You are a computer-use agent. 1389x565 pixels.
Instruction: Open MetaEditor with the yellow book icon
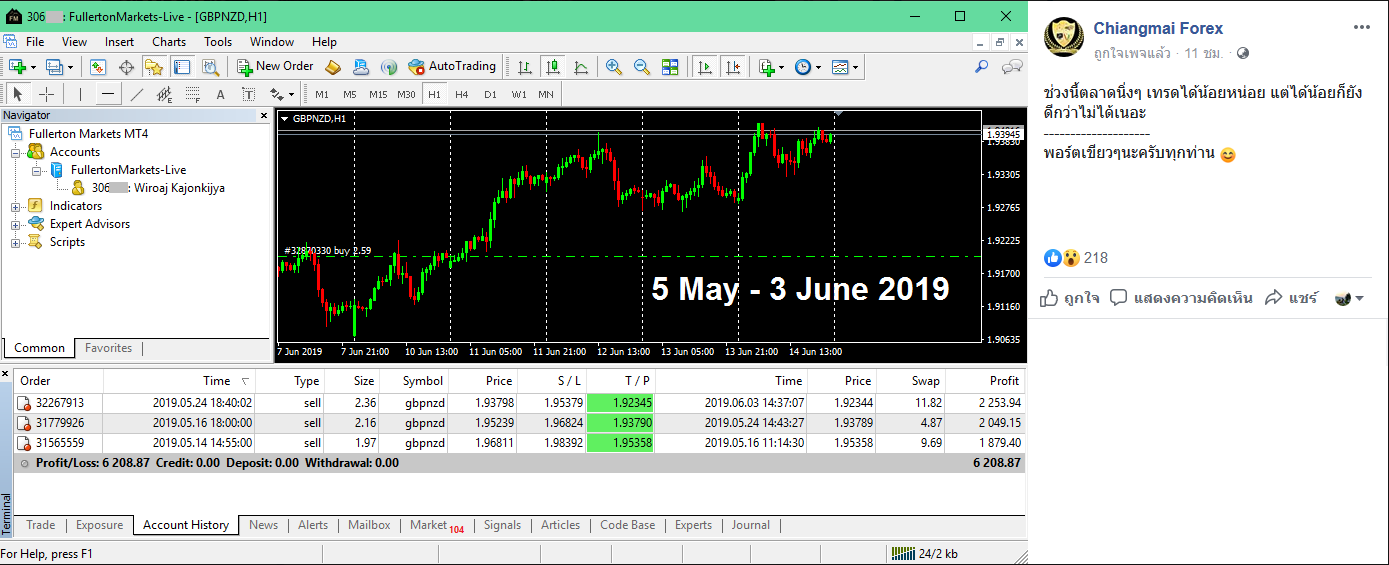pyautogui.click(x=334, y=67)
